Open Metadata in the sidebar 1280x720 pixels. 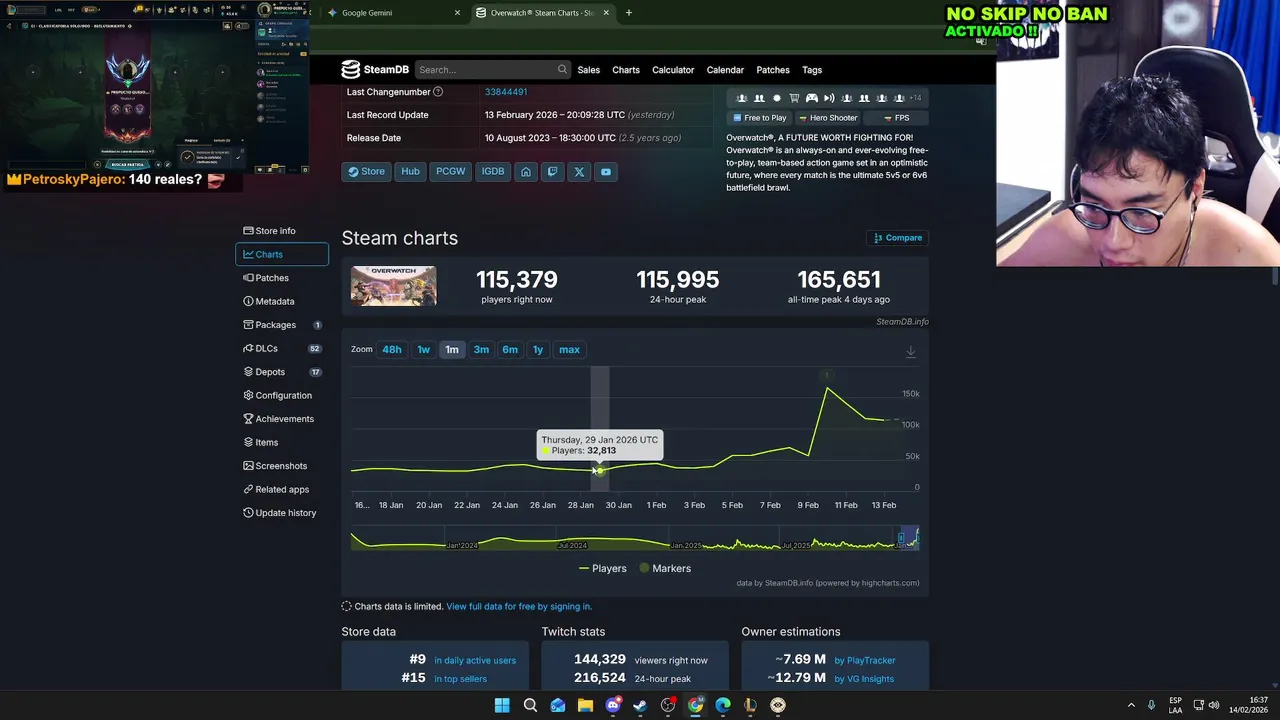[282, 301]
